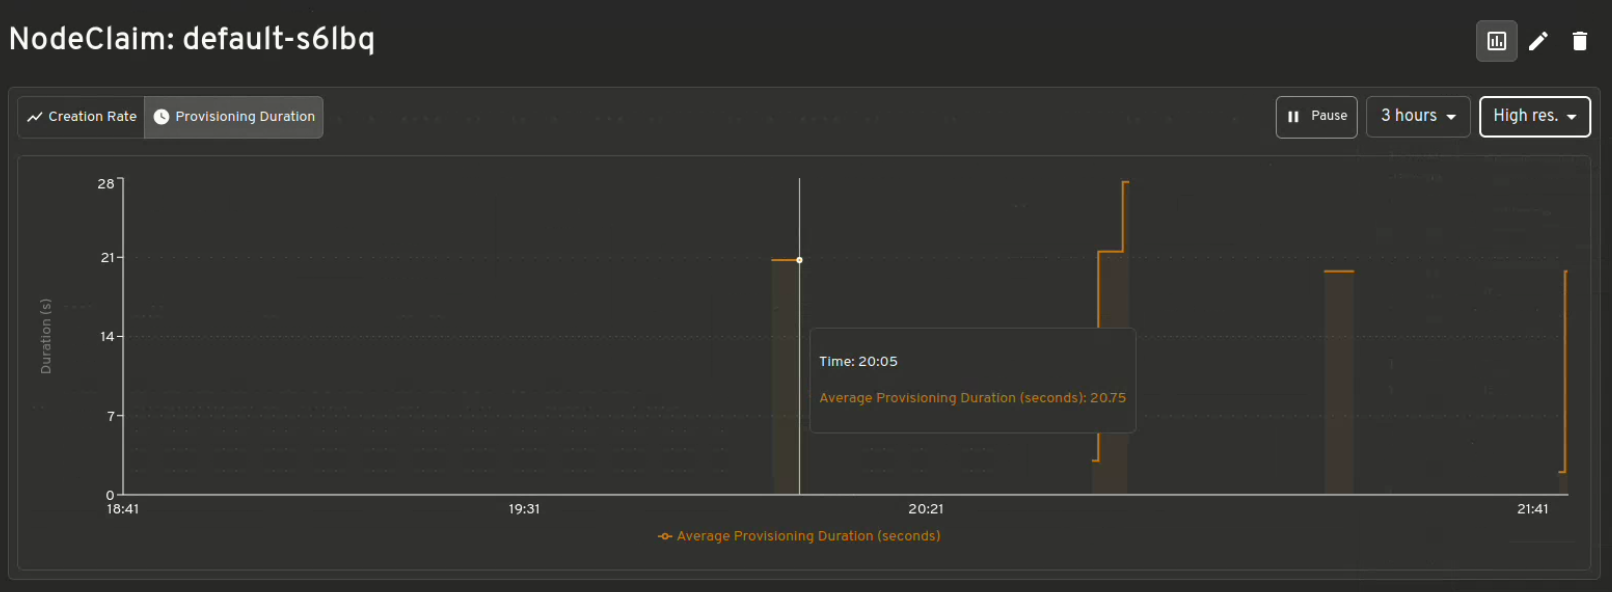Toggle the chart view icon button
This screenshot has height=592, width=1612.
tap(1496, 41)
